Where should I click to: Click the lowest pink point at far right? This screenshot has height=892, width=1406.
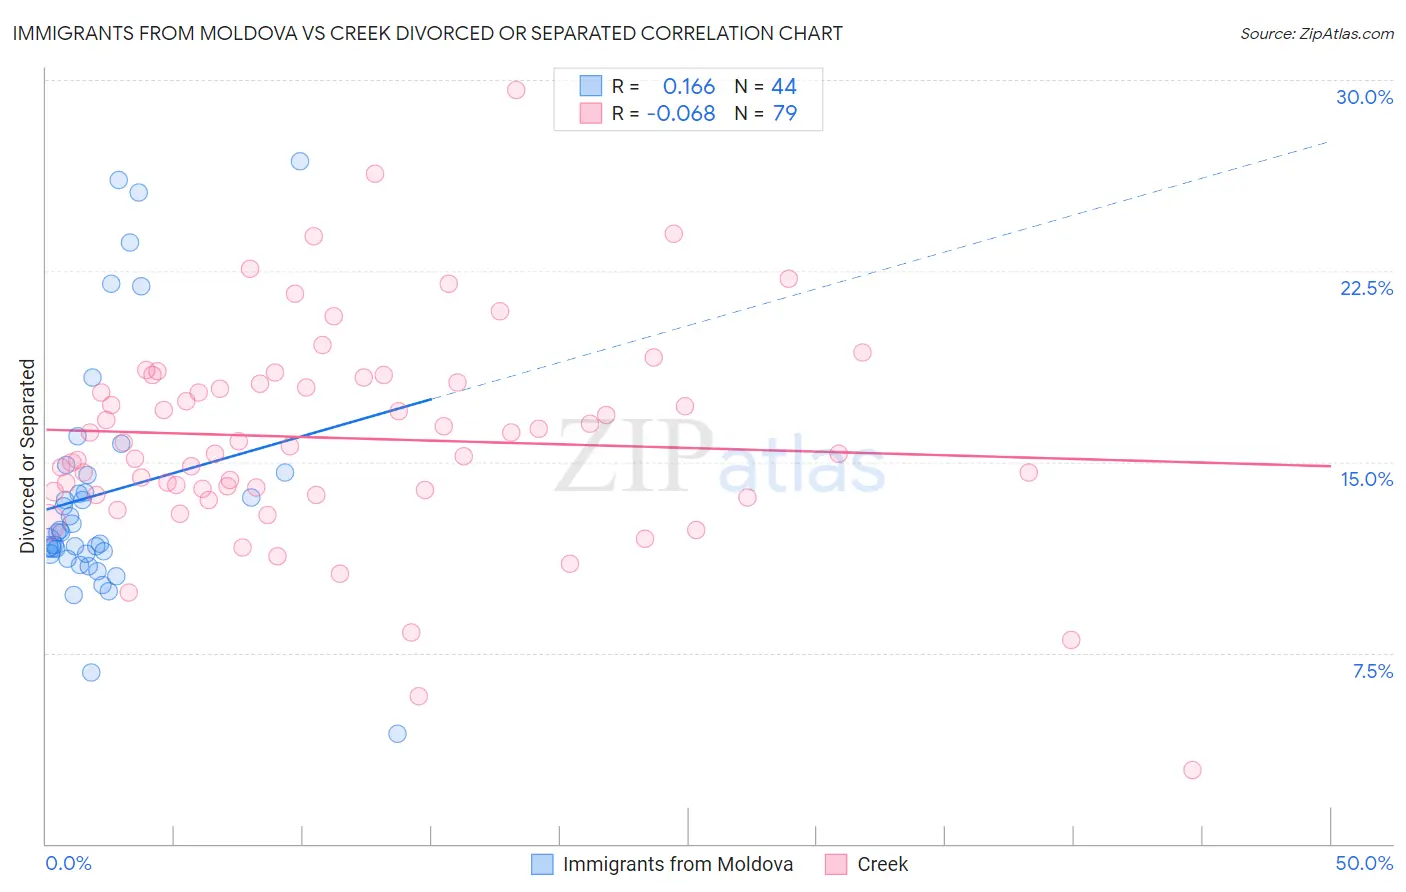[1192, 770]
